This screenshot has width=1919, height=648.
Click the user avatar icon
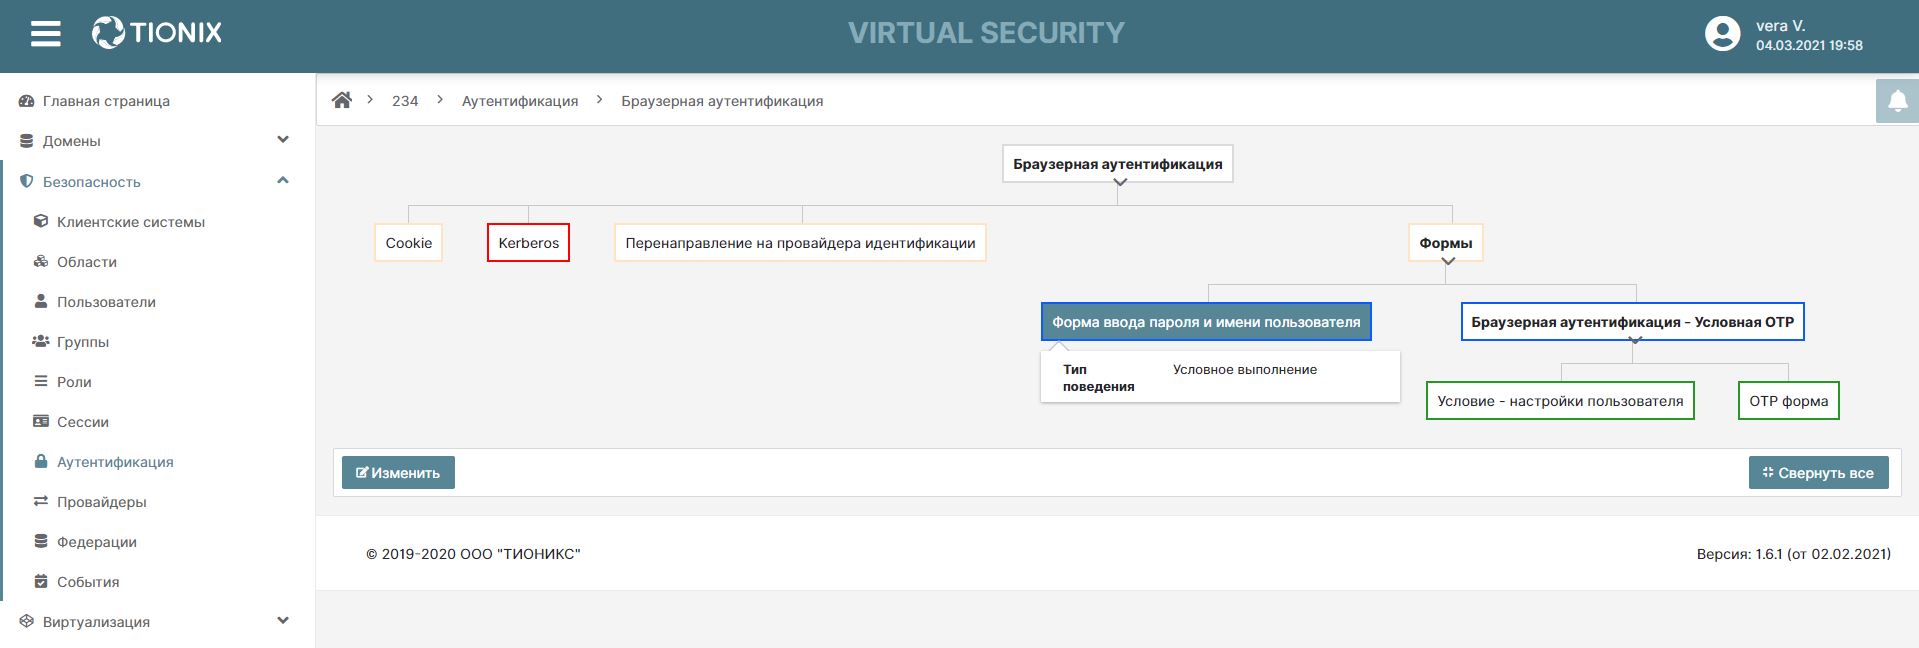click(x=1722, y=34)
